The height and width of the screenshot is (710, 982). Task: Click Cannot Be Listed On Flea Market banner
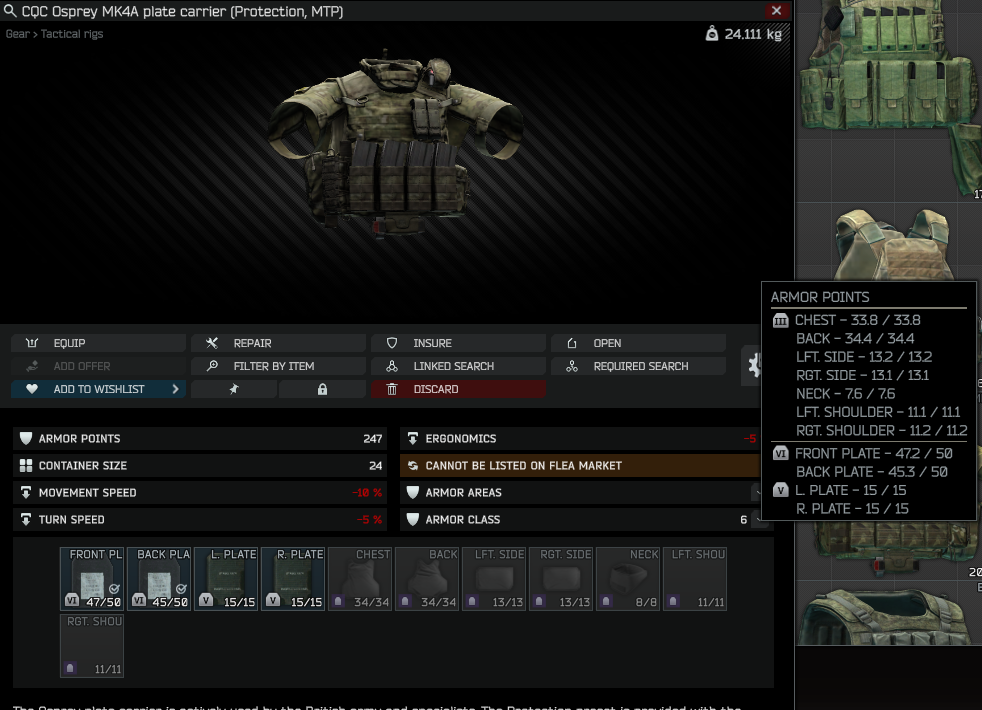580,465
